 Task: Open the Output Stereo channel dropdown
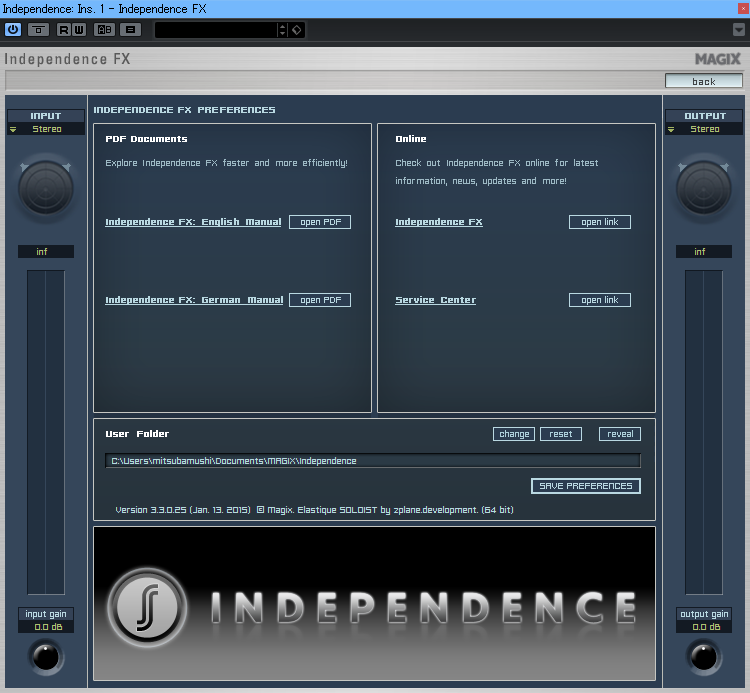point(704,129)
